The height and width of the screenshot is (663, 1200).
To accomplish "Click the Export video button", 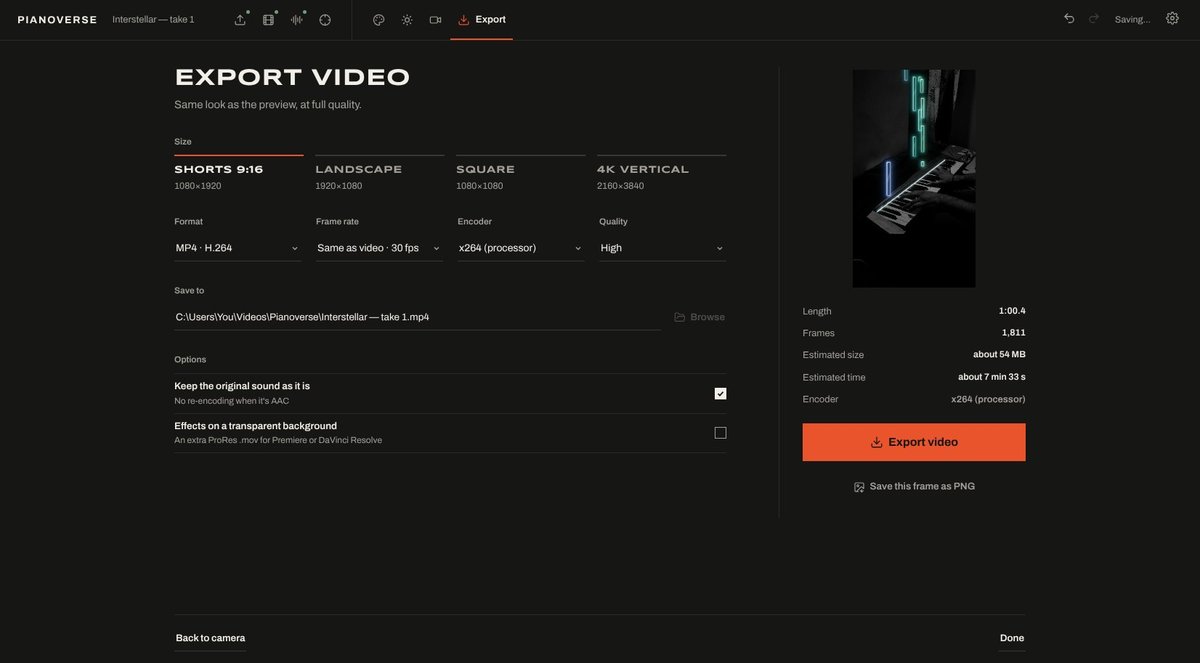I will pyautogui.click(x=914, y=442).
